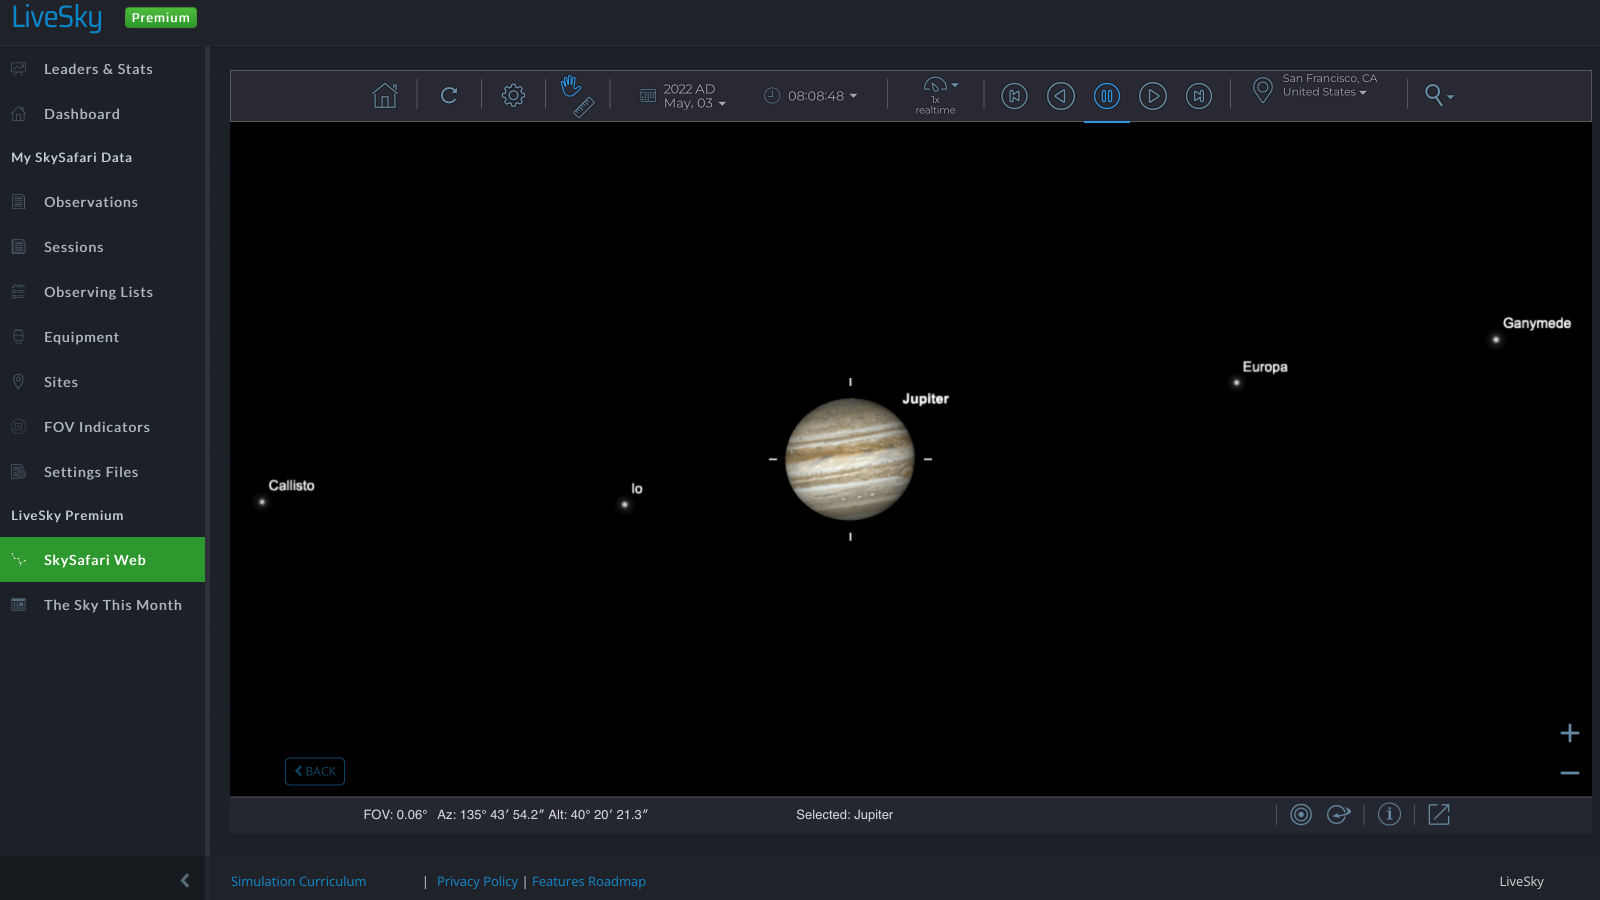Screen dimensions: 1600x900
Task: Skip back to start time
Action: [1014, 95]
